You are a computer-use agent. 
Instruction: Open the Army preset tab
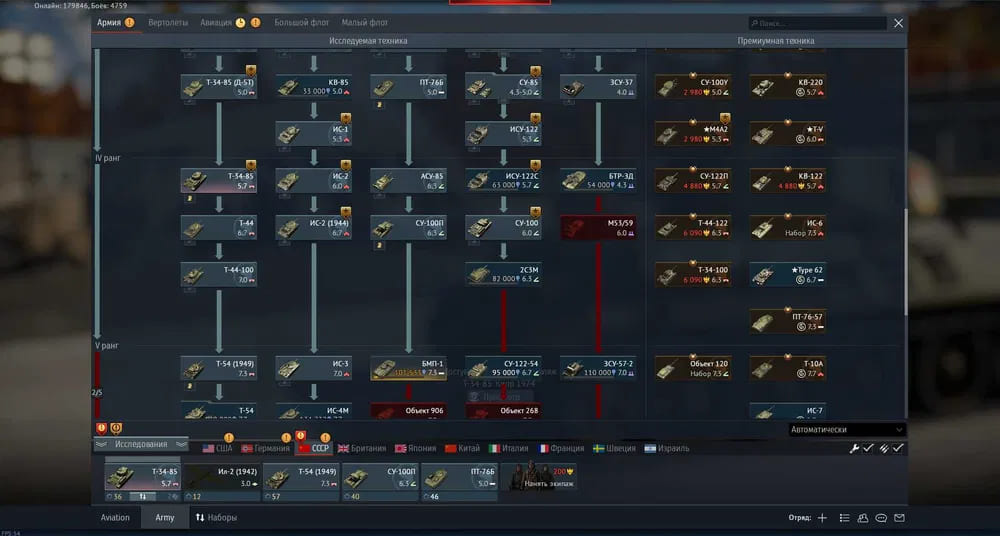click(165, 517)
